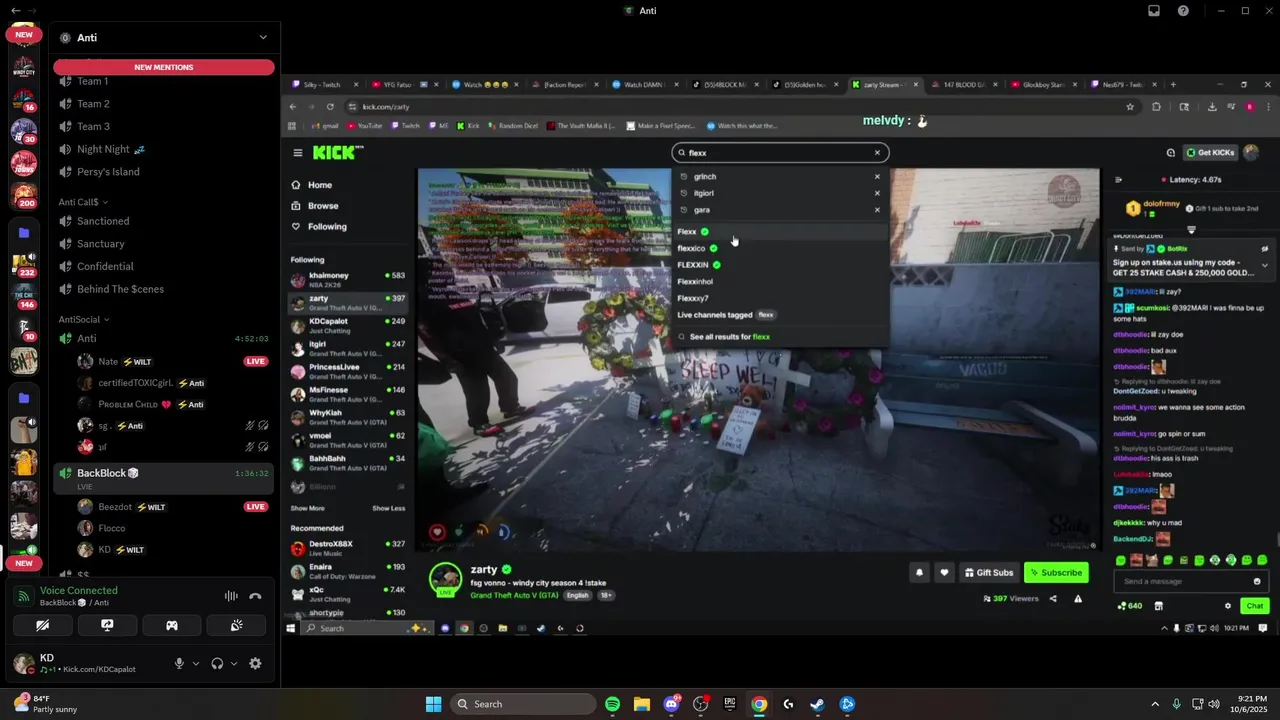Open the BackBlock voice channel

(x=163, y=473)
